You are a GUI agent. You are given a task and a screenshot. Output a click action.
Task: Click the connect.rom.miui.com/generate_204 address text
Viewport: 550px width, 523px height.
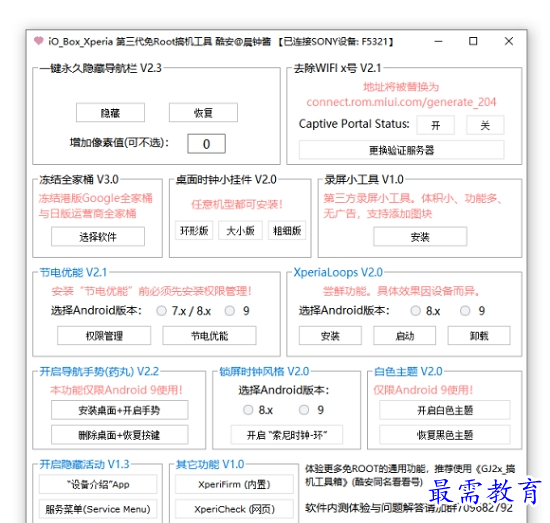[401, 102]
